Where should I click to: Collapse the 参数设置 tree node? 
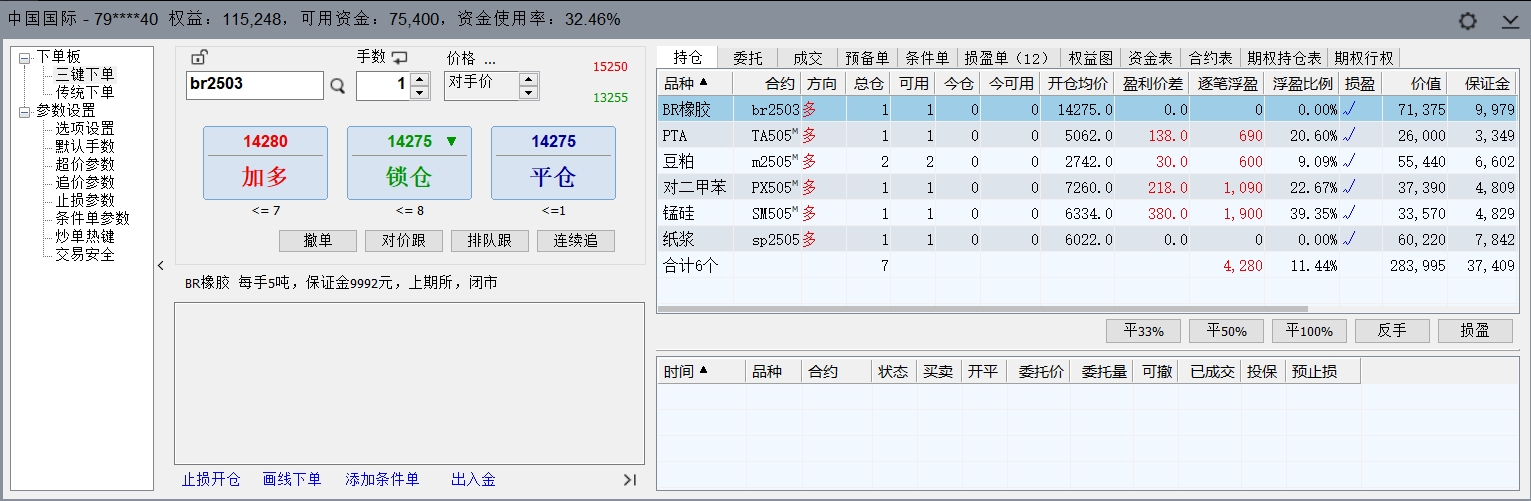click(x=24, y=111)
